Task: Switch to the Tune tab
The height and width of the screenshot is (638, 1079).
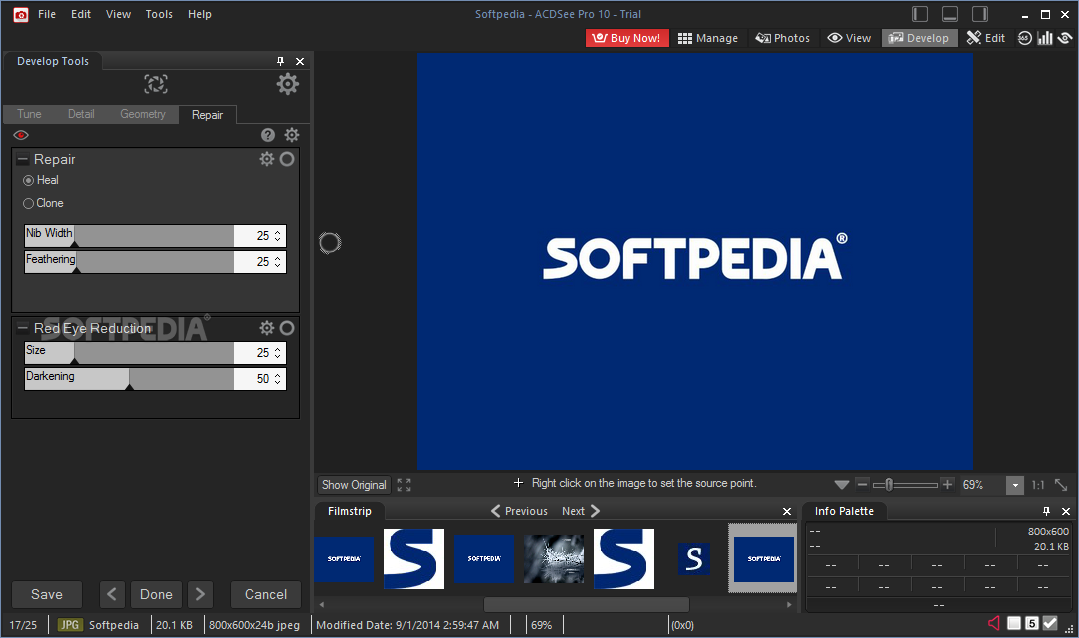Action: pyautogui.click(x=30, y=114)
